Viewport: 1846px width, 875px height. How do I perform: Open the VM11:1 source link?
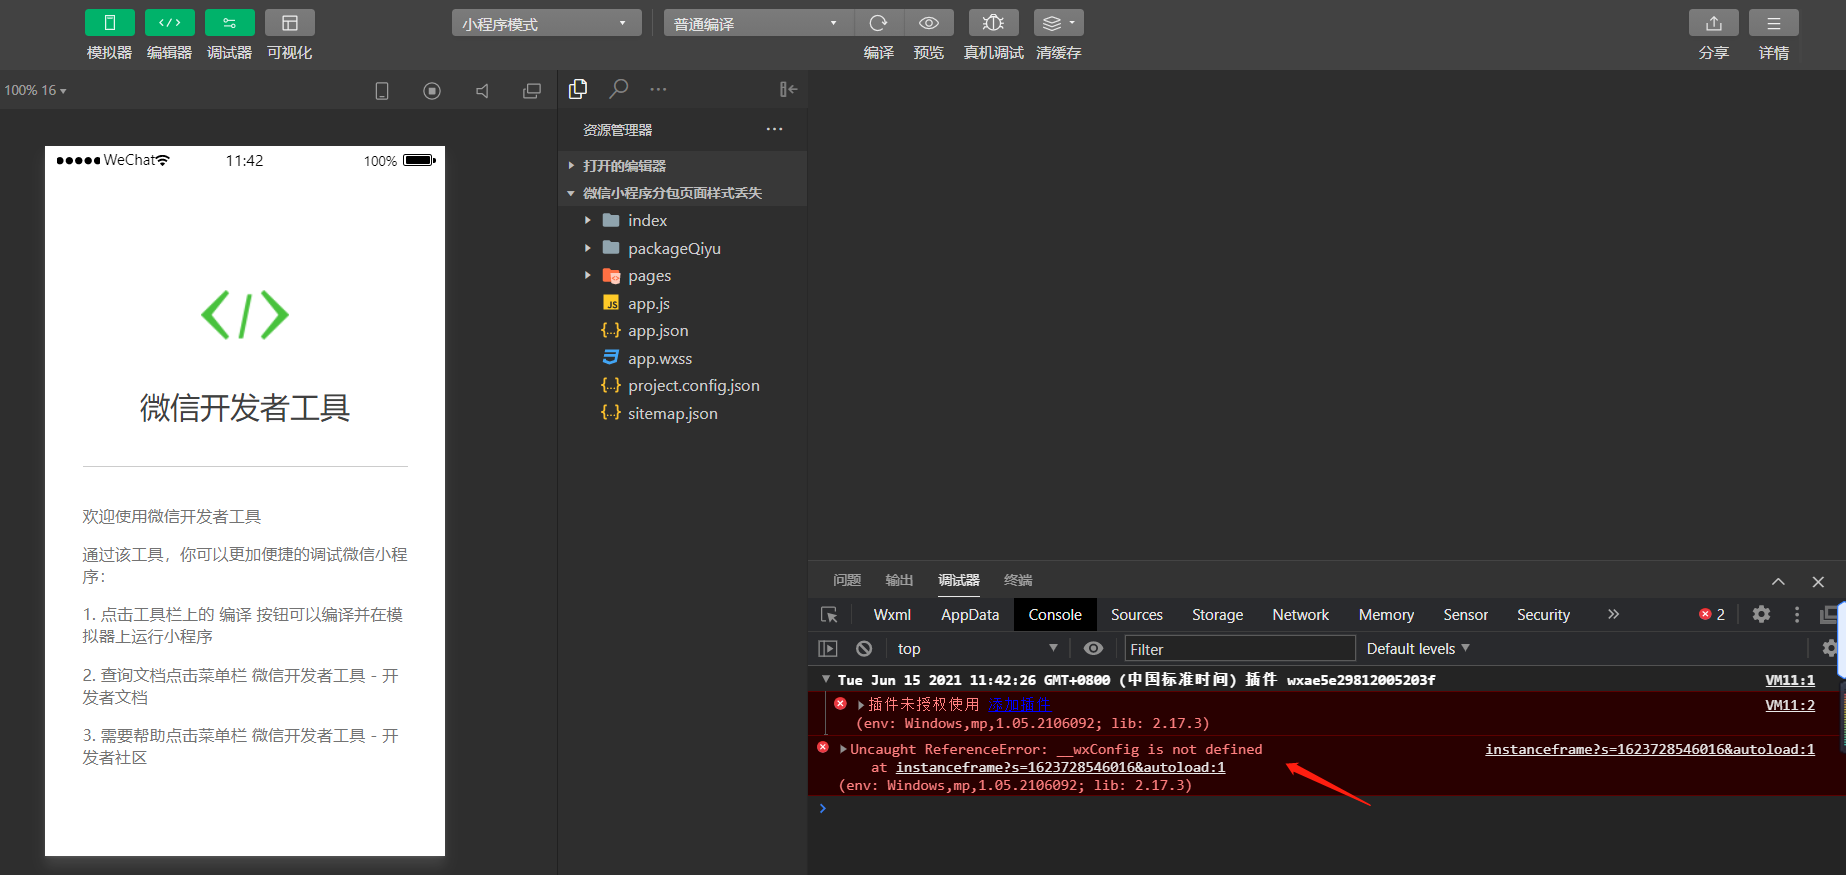[x=1790, y=680]
